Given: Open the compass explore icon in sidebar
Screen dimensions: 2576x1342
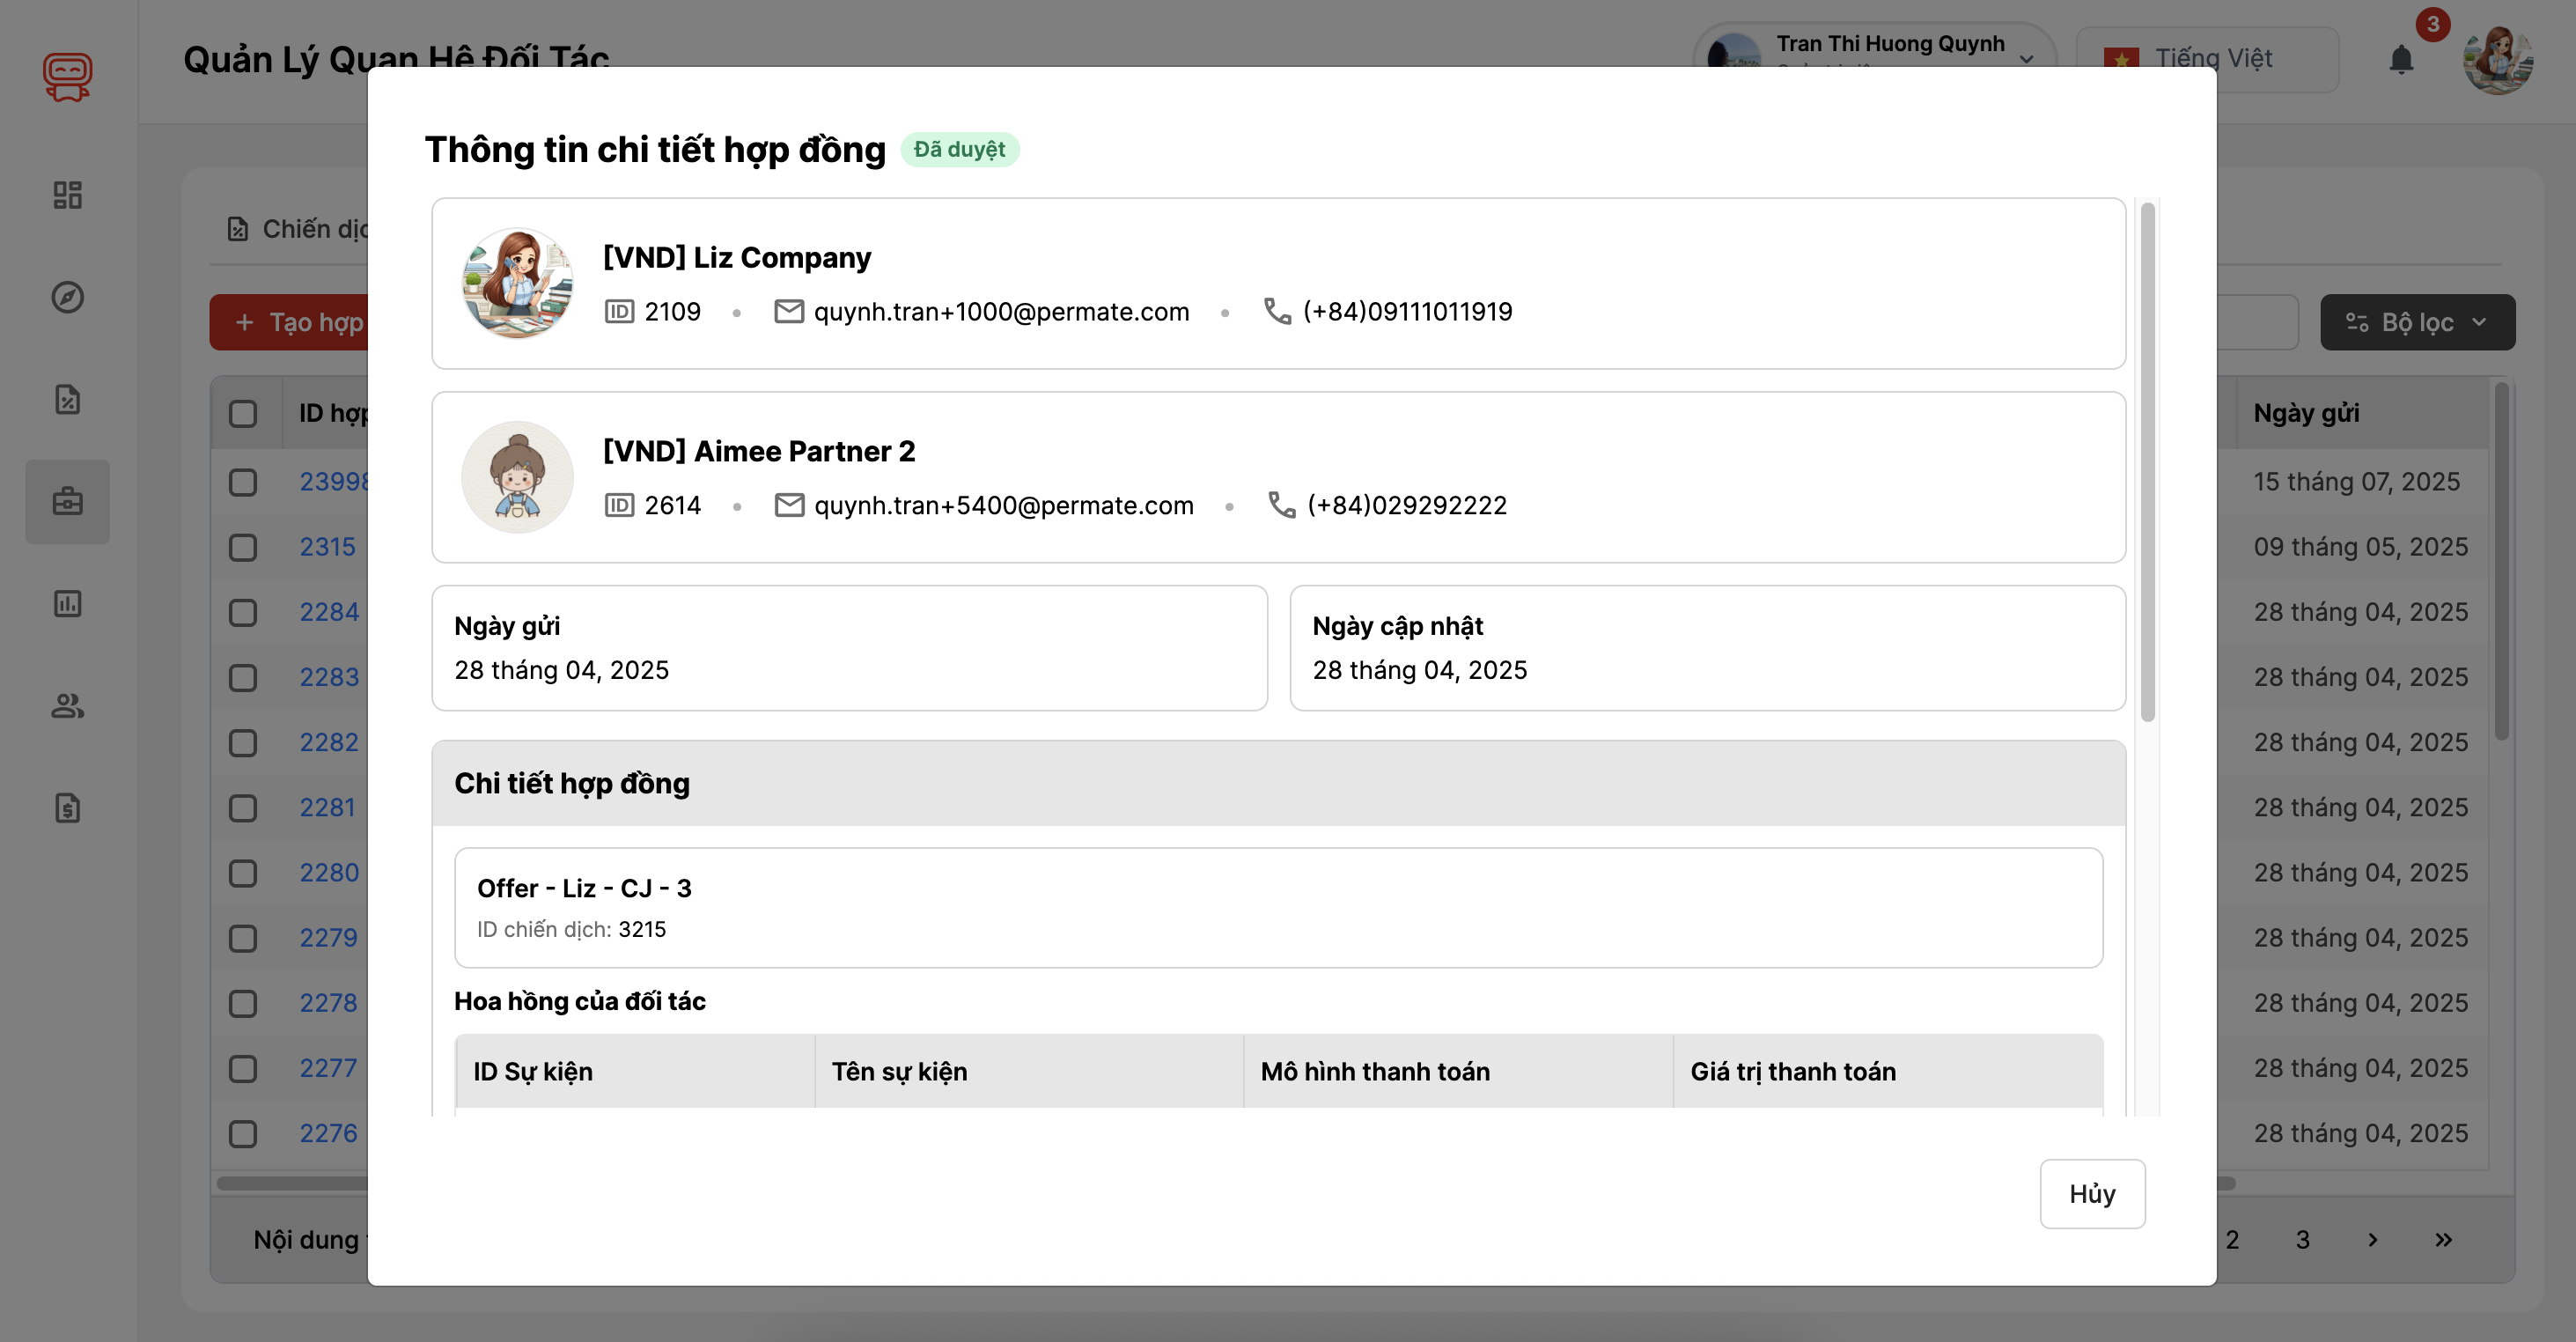Looking at the screenshot, I should click(x=67, y=297).
